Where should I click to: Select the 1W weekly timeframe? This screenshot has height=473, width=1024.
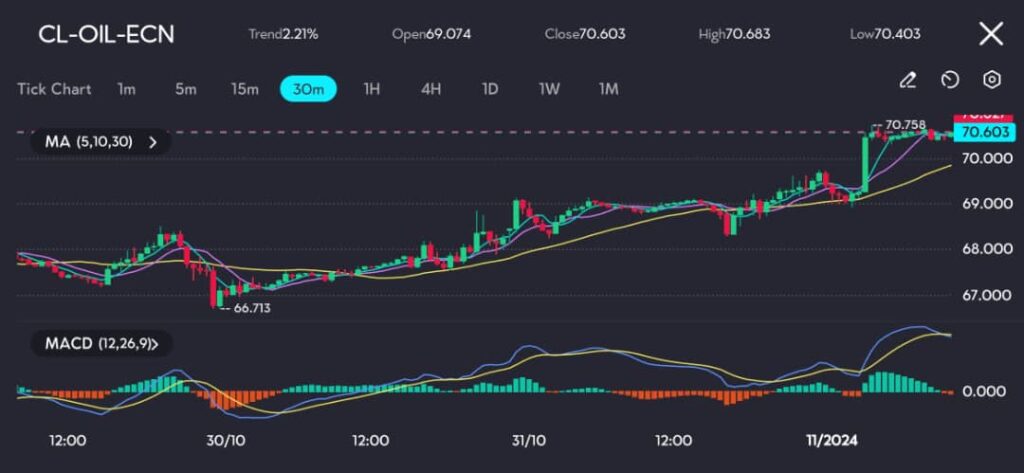[549, 89]
